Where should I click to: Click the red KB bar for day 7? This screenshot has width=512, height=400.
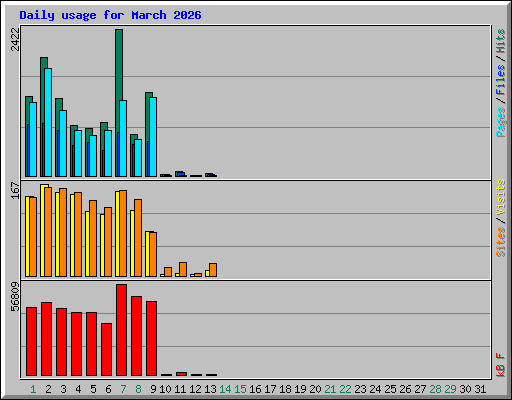[x=121, y=330]
